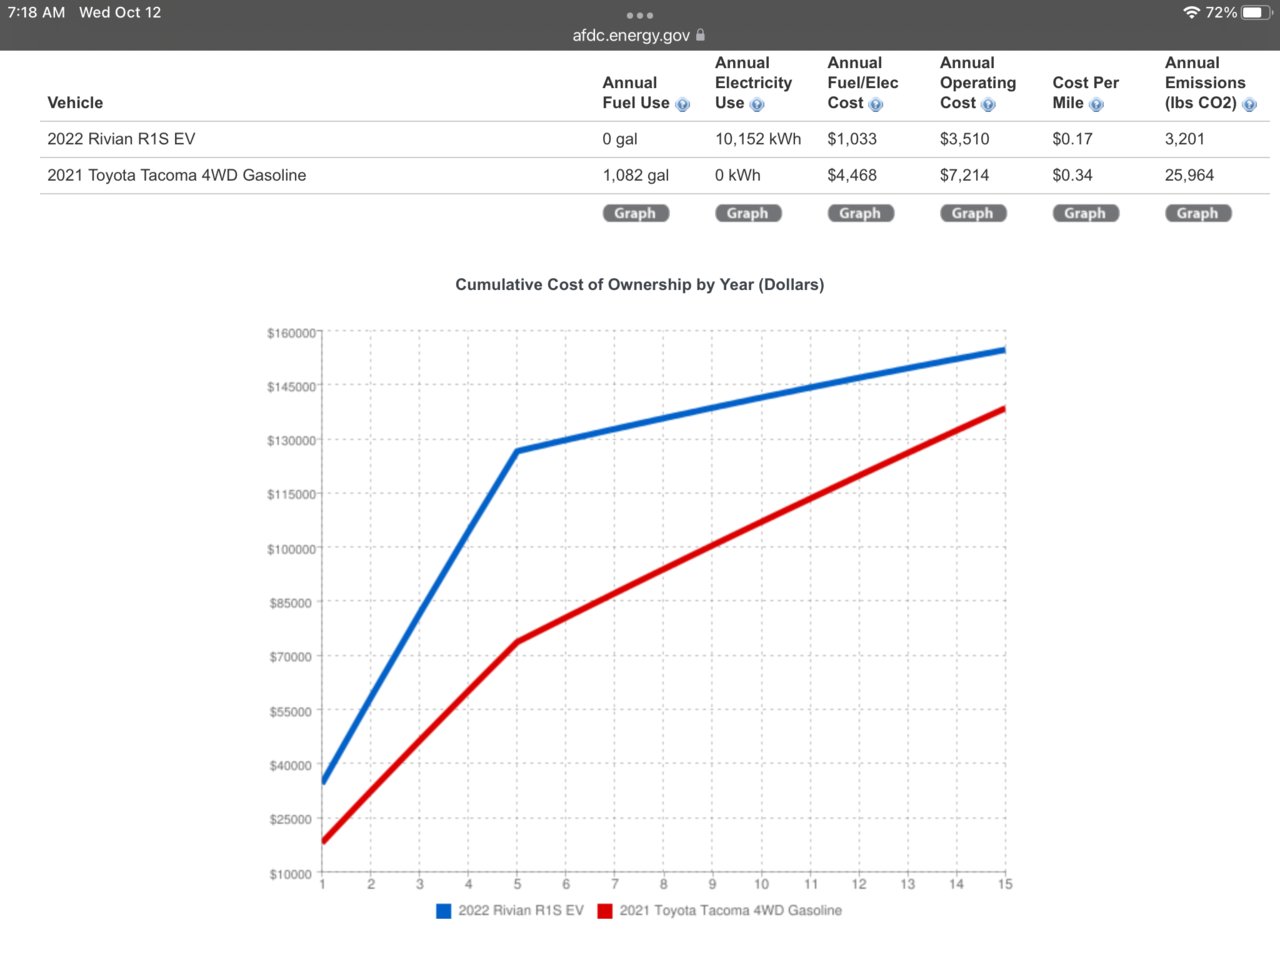Click the '10,152 kWh' electricity value
The width and height of the screenshot is (1280, 960).
tap(758, 139)
